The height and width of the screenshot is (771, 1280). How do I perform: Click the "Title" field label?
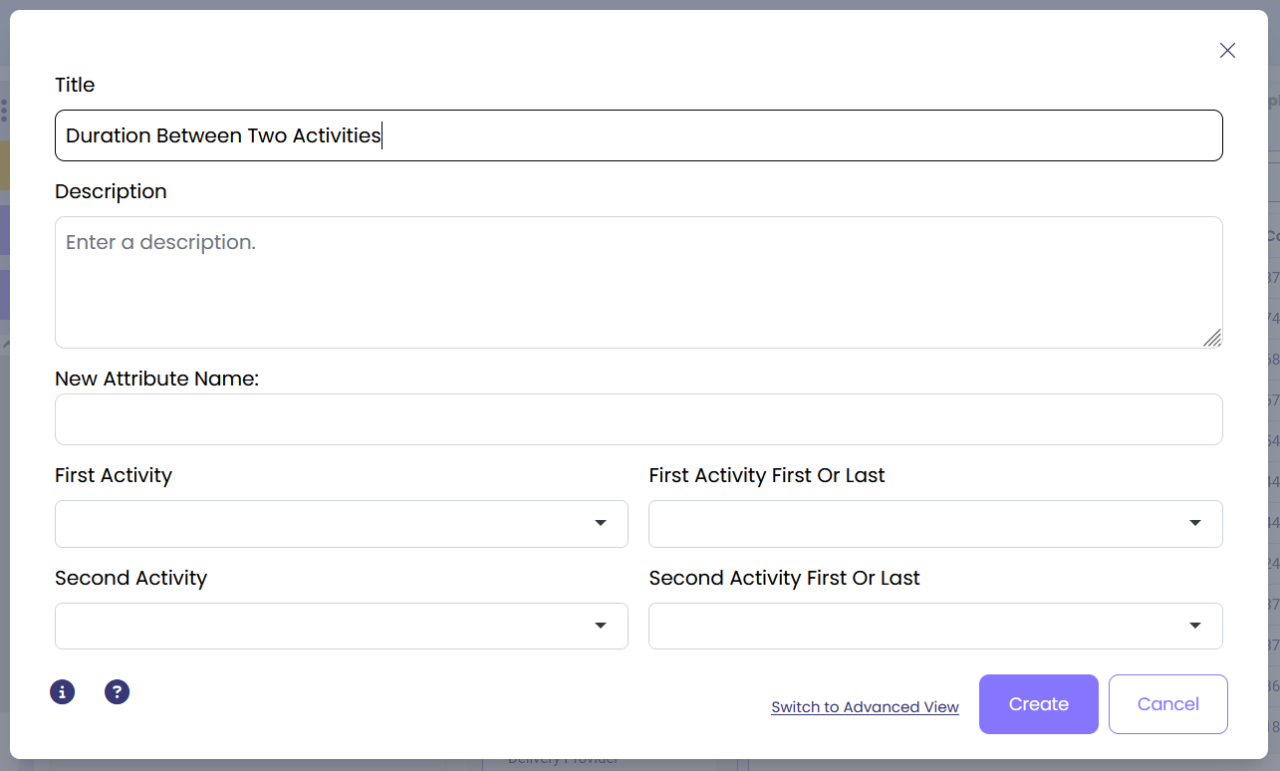coord(75,85)
